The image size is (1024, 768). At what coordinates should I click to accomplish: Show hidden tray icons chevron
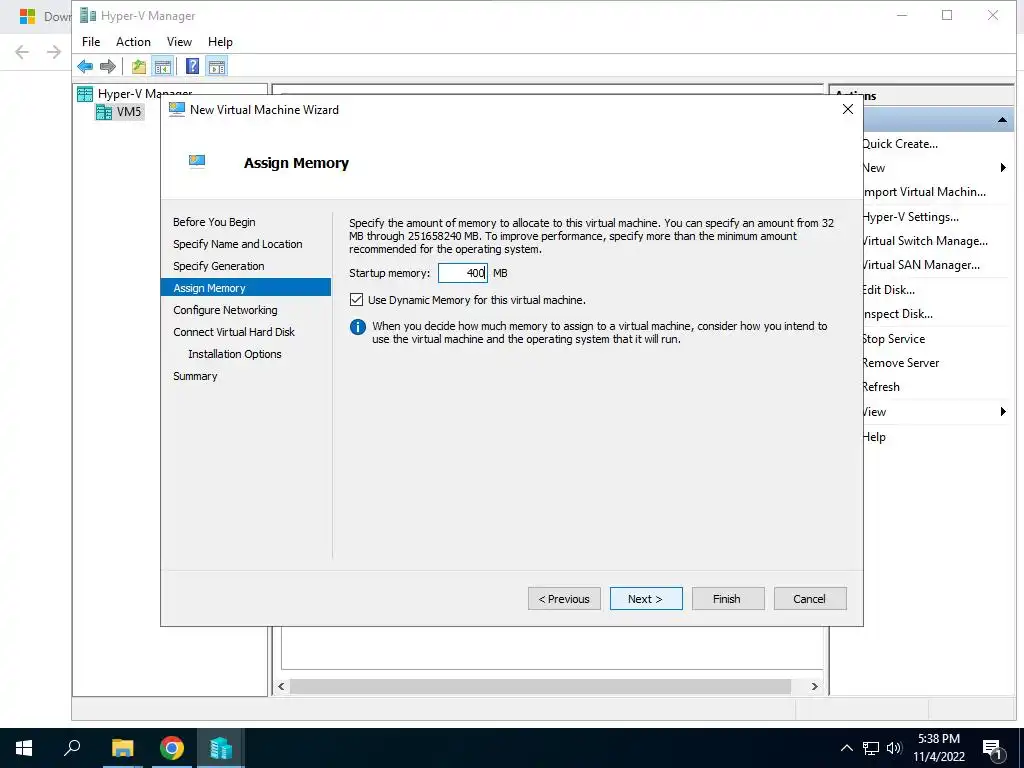[846, 748]
